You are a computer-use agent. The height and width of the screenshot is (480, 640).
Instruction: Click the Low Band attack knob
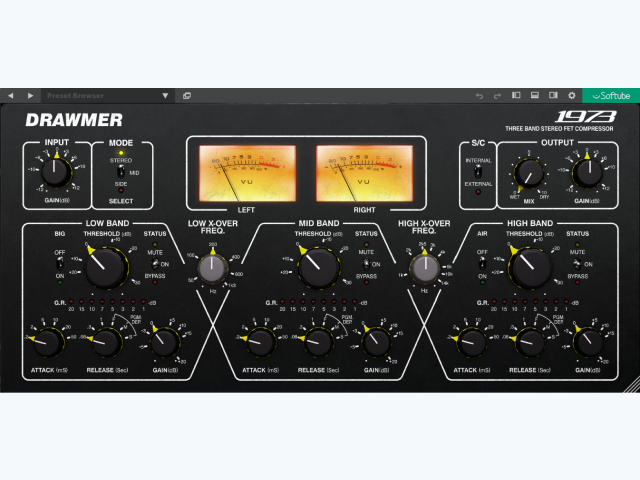click(47, 343)
